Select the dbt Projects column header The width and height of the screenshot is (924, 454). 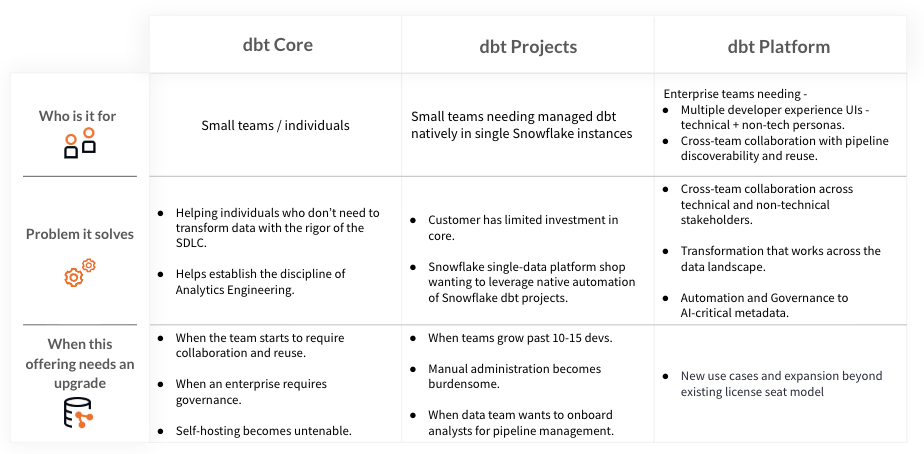(528, 47)
